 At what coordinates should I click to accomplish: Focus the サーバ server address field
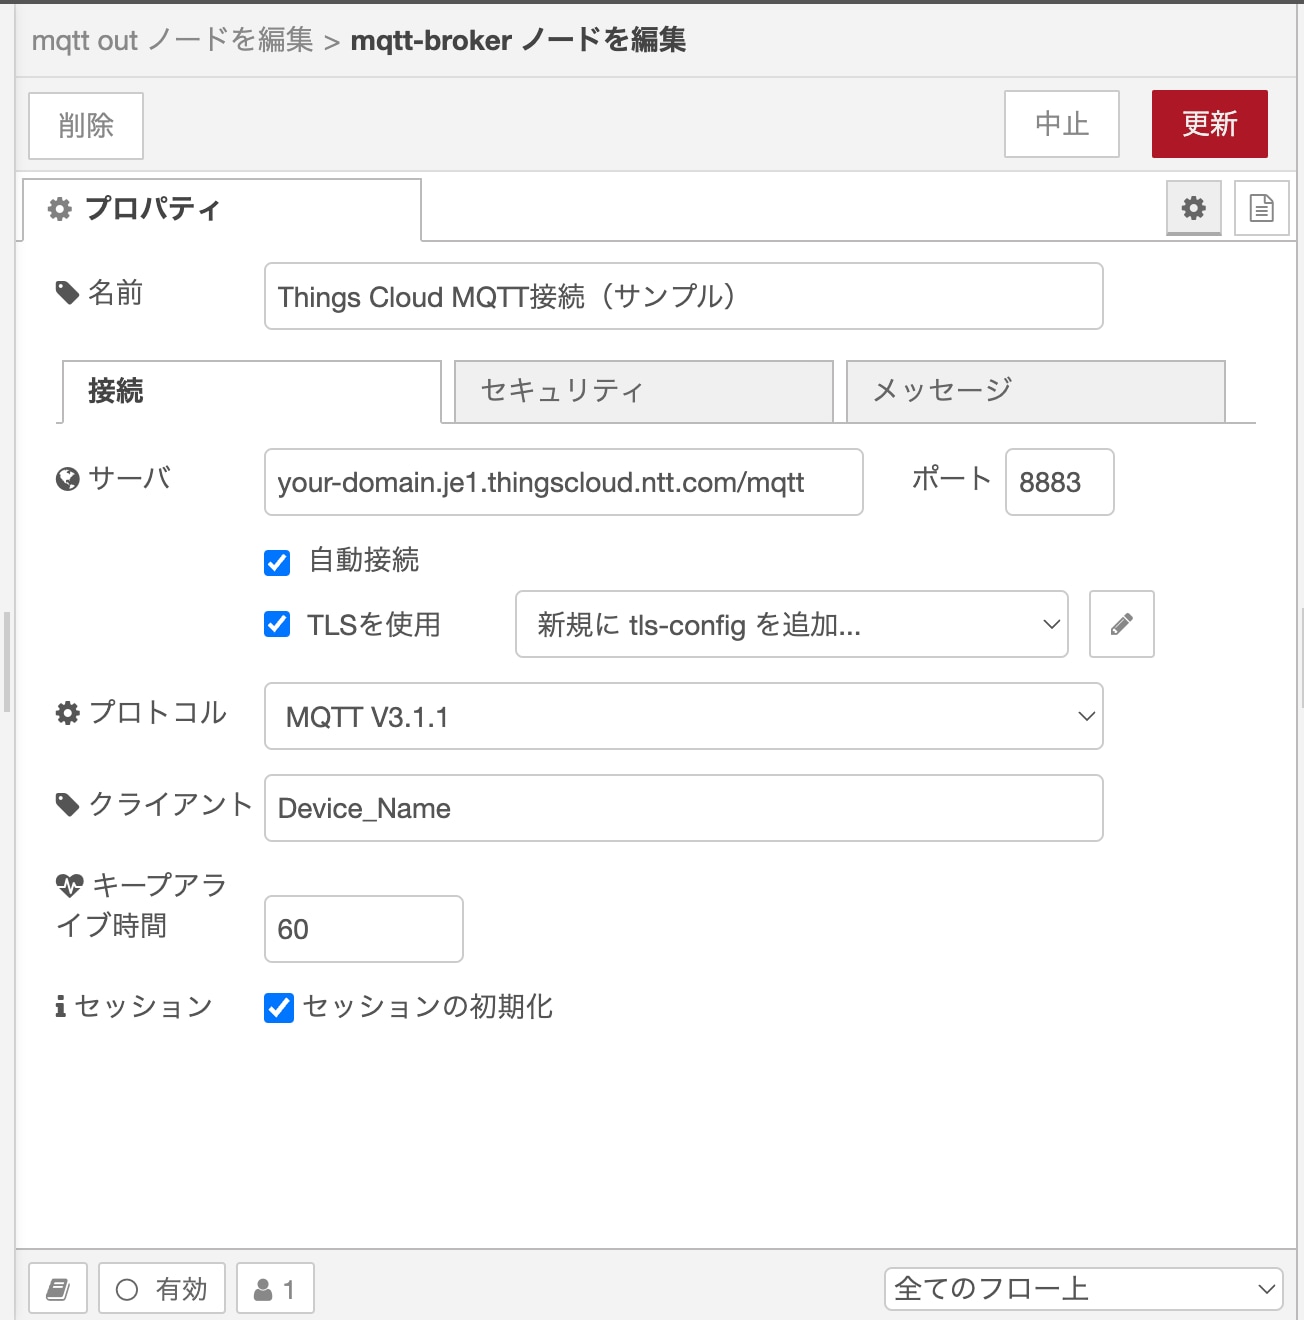tap(564, 482)
